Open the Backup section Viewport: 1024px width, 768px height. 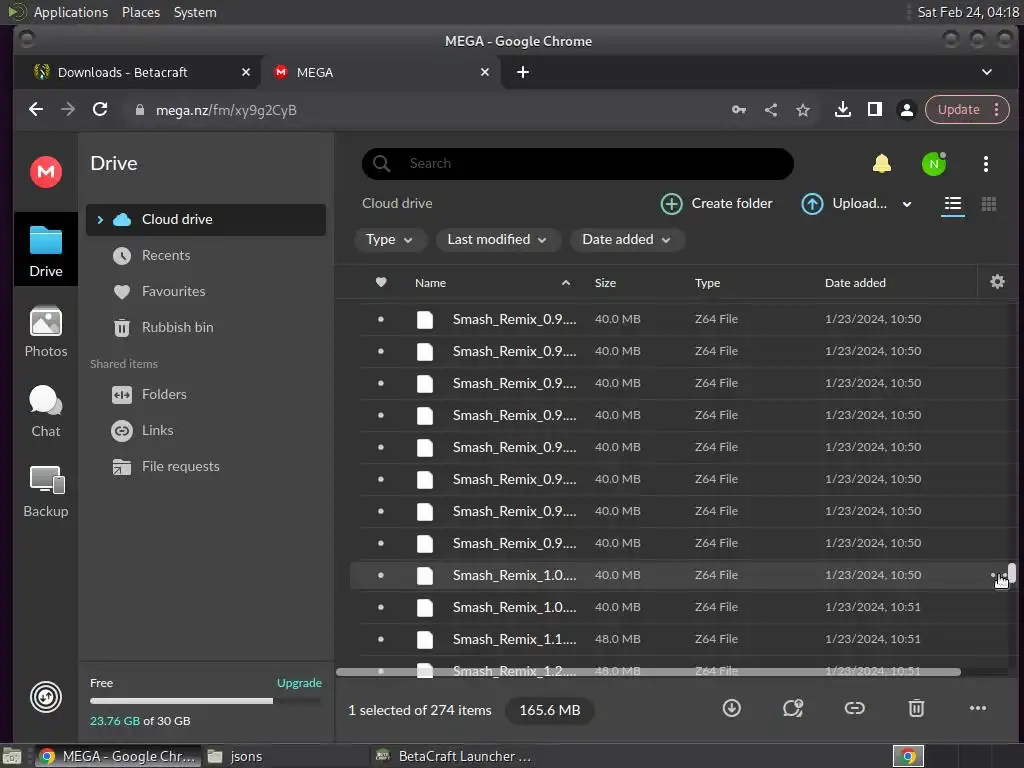click(46, 491)
